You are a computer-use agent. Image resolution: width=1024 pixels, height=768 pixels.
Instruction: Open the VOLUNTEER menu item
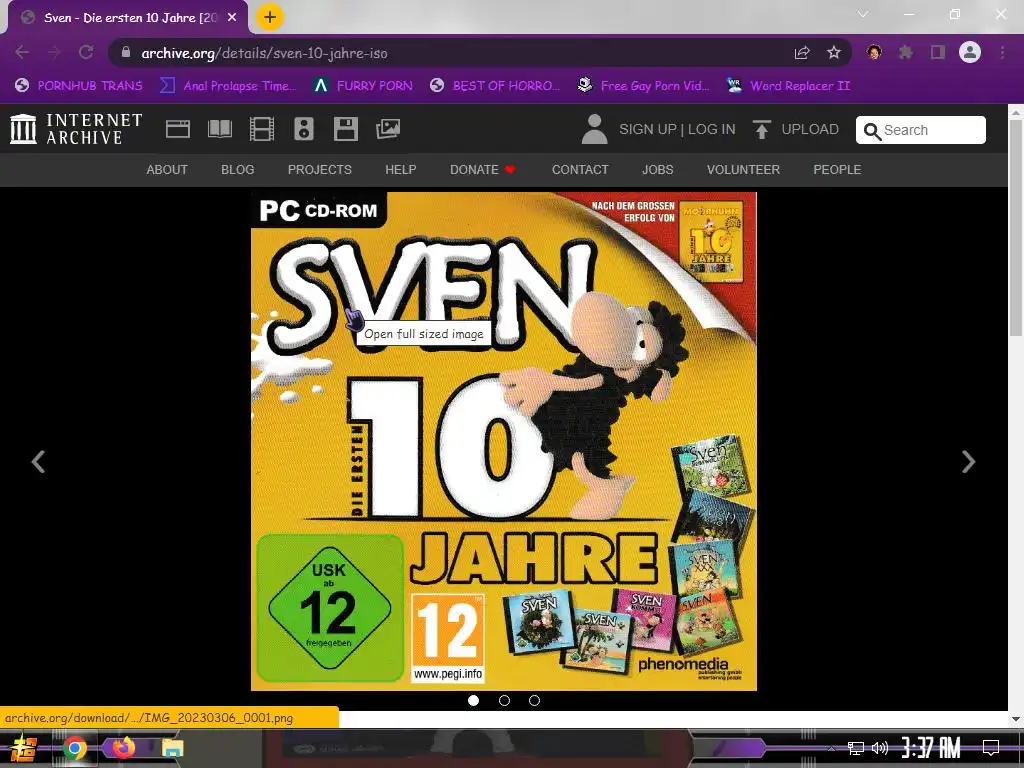[743, 170]
